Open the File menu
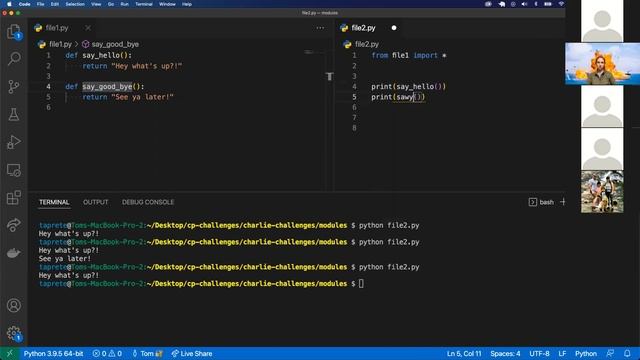 pyautogui.click(x=40, y=4)
